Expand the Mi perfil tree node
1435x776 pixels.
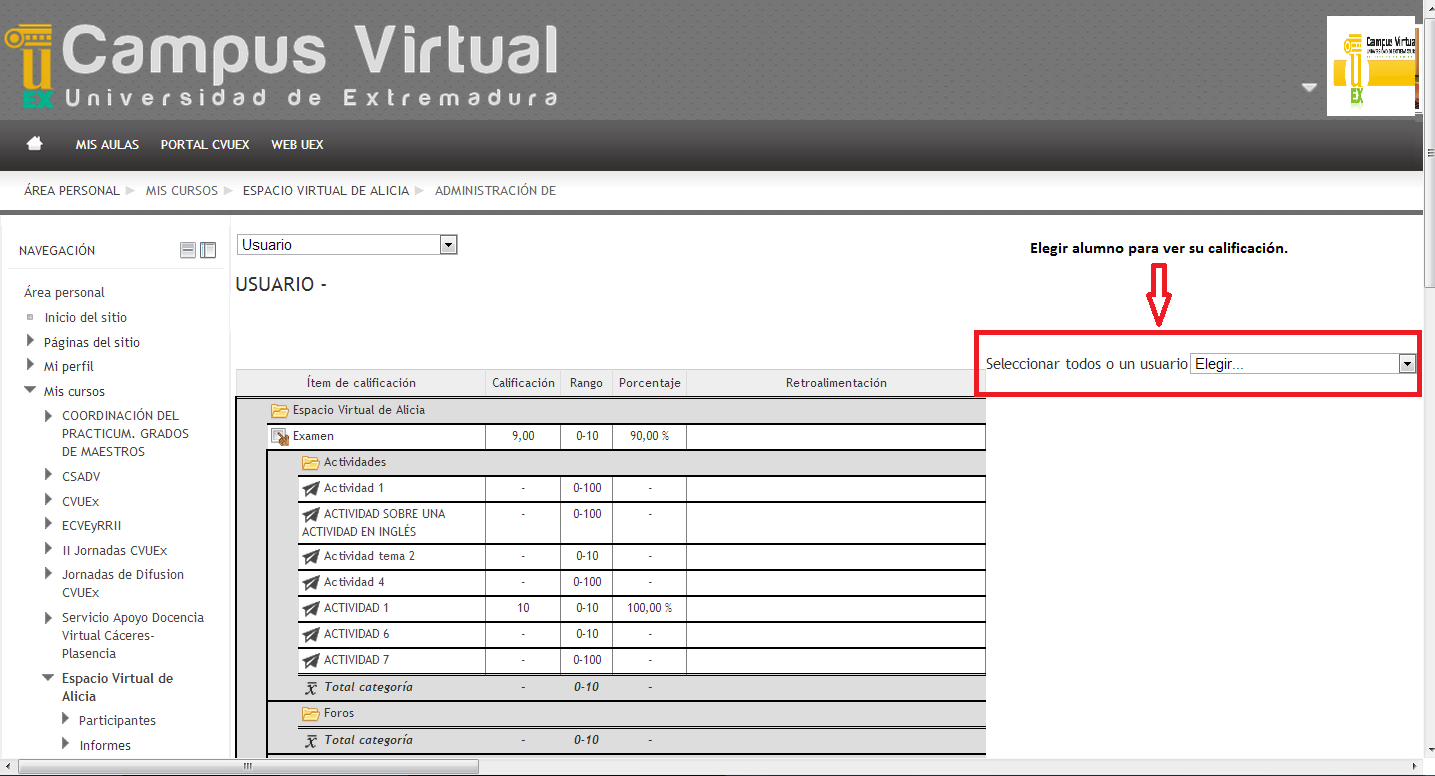click(x=31, y=366)
